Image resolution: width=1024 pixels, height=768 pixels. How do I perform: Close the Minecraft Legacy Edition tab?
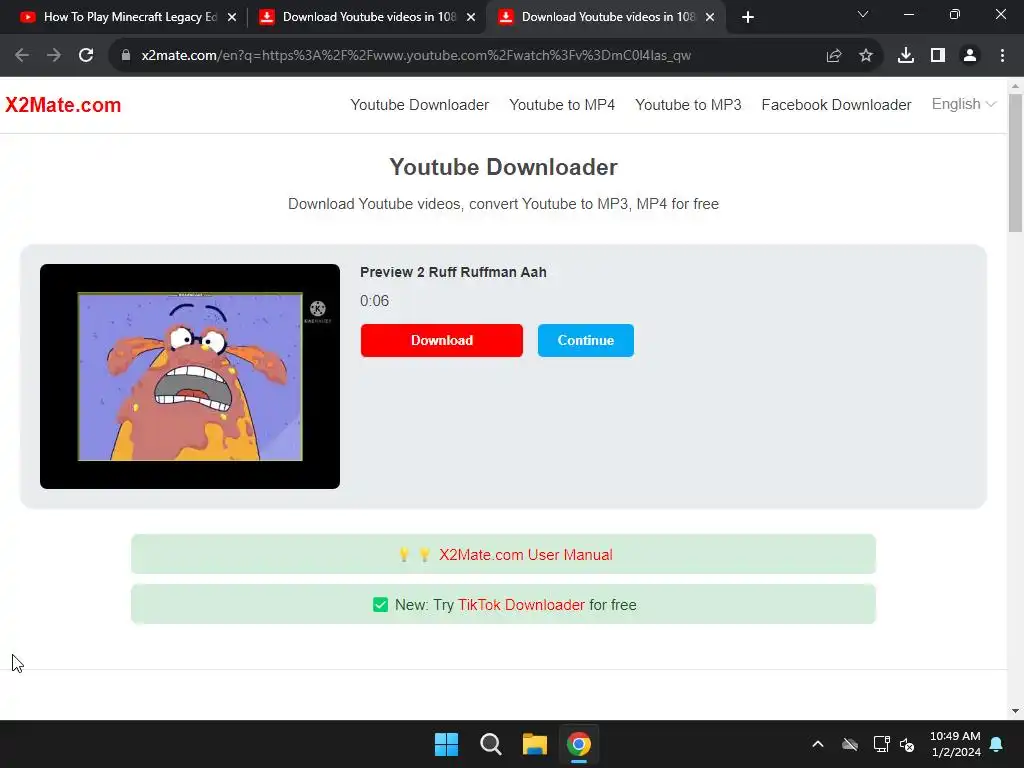(x=232, y=18)
